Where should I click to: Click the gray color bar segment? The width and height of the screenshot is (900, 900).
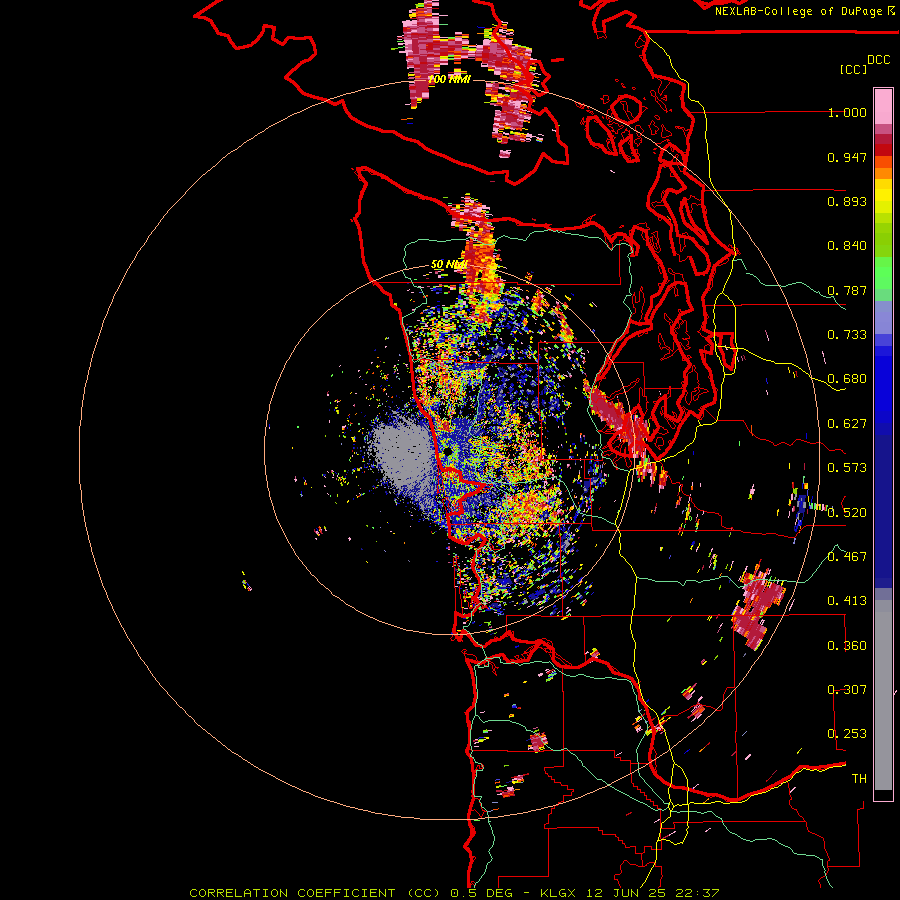[x=883, y=695]
